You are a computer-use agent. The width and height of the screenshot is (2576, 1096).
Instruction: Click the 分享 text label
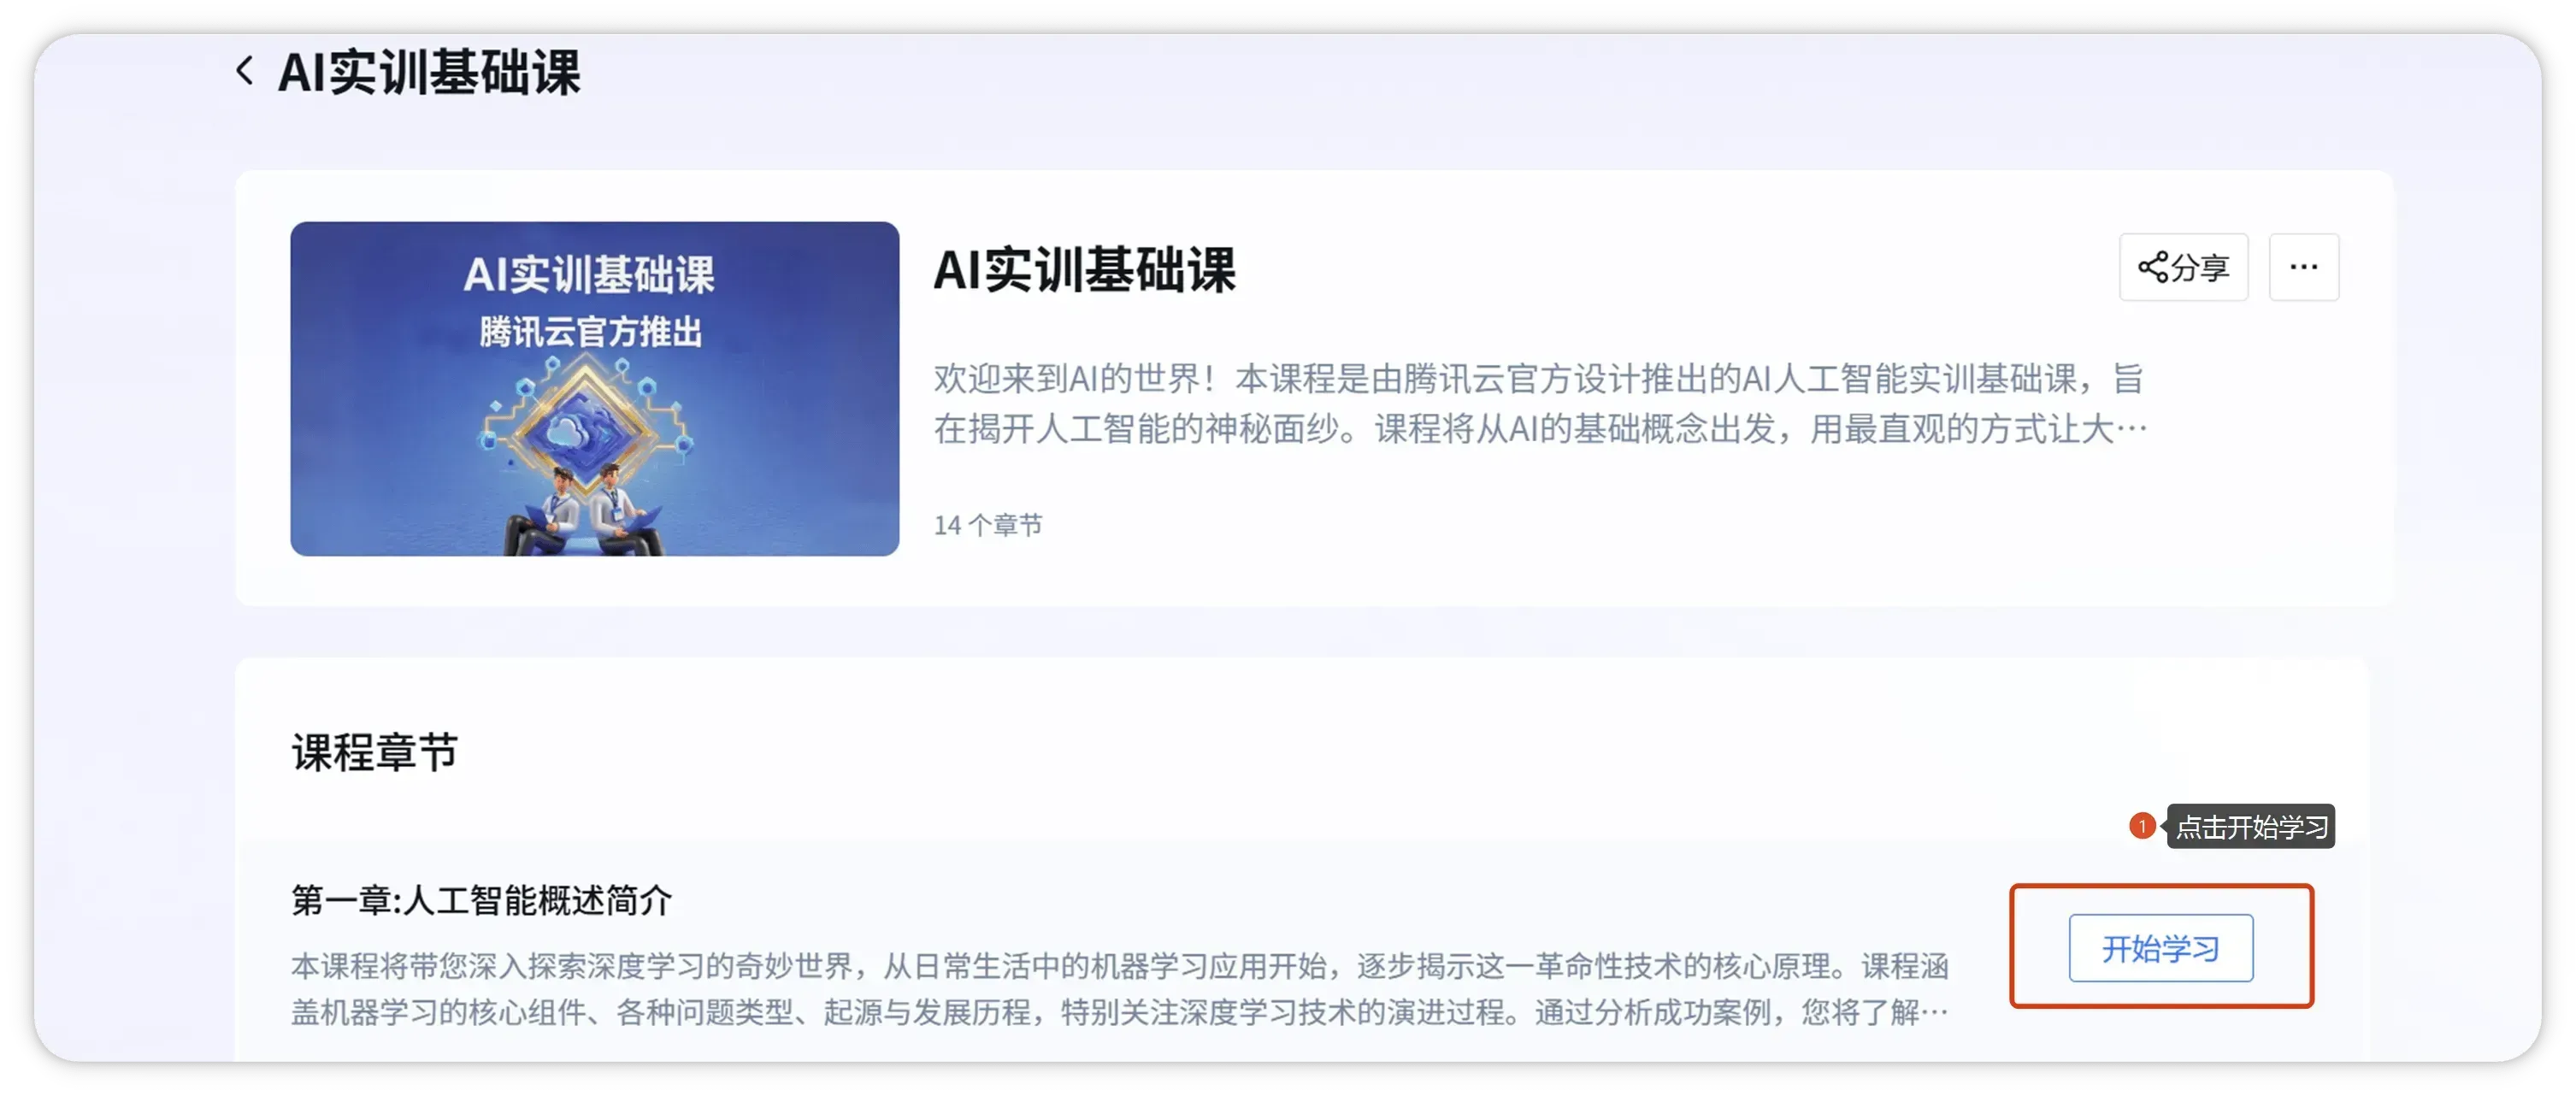coord(2200,267)
